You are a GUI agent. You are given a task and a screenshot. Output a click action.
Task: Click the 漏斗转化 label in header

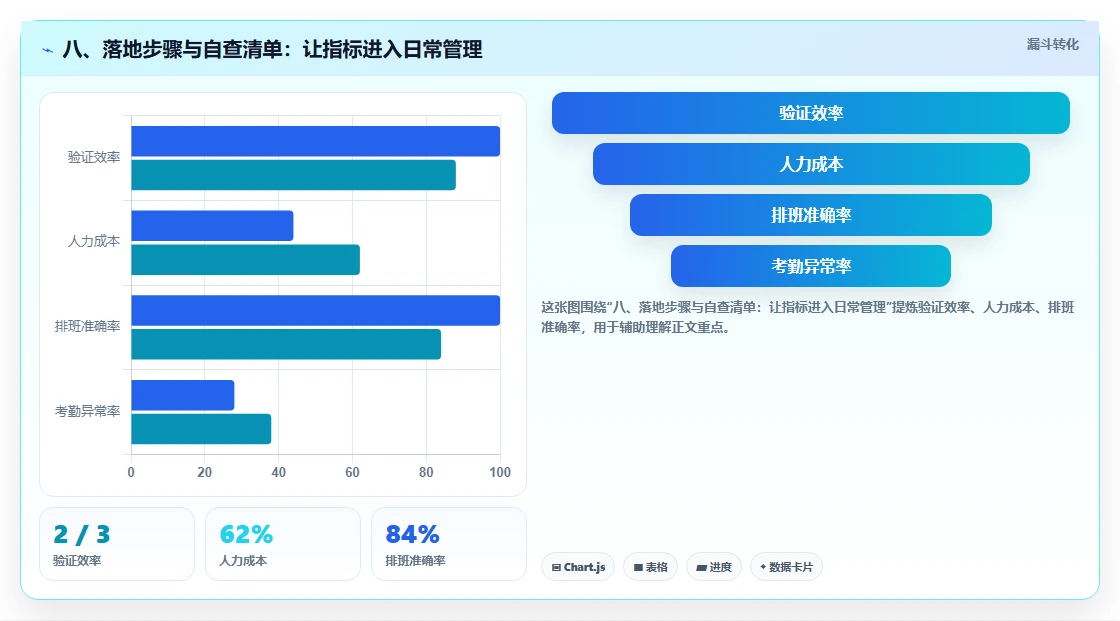pos(1052,44)
